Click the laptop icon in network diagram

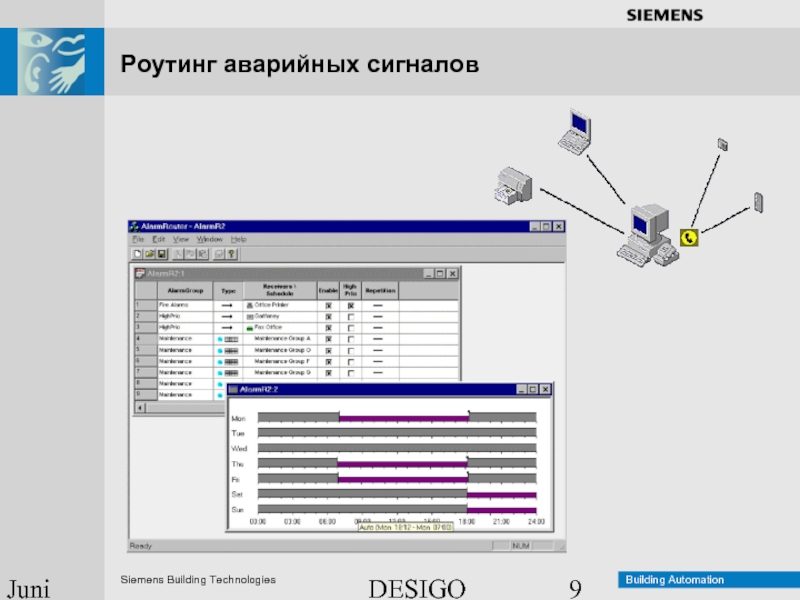pos(575,132)
